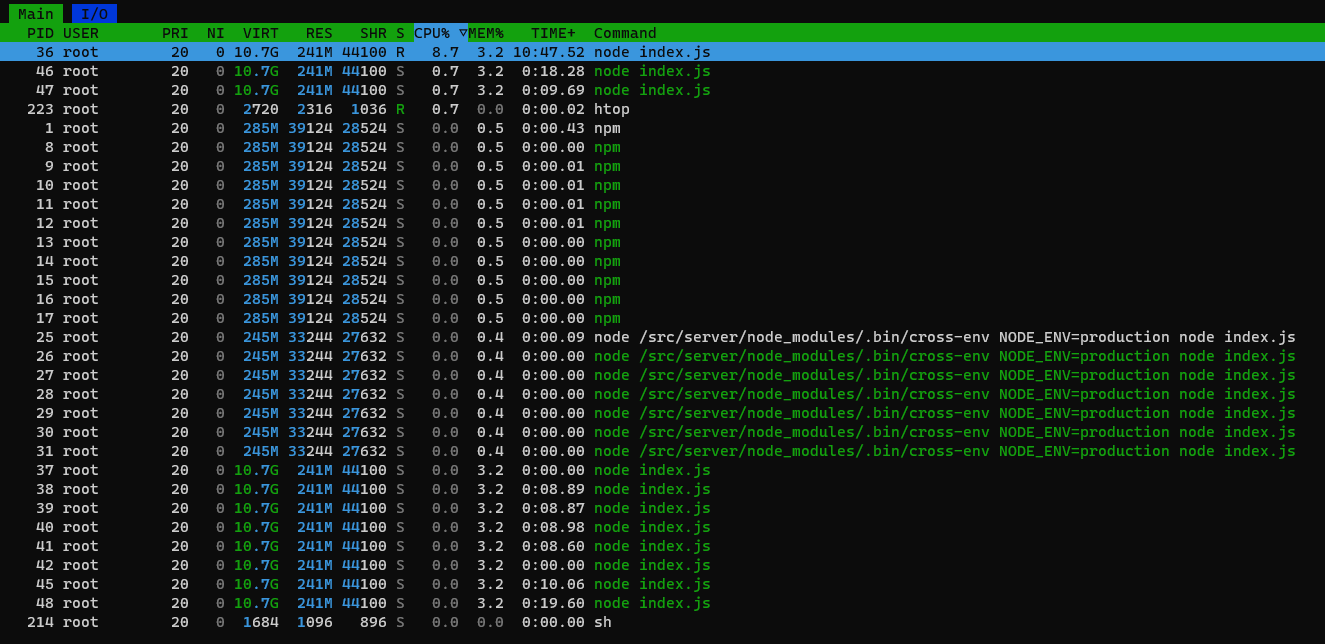Screen dimensions: 1325x644
Task: Sort by VIRT memory column header
Action: click(260, 33)
